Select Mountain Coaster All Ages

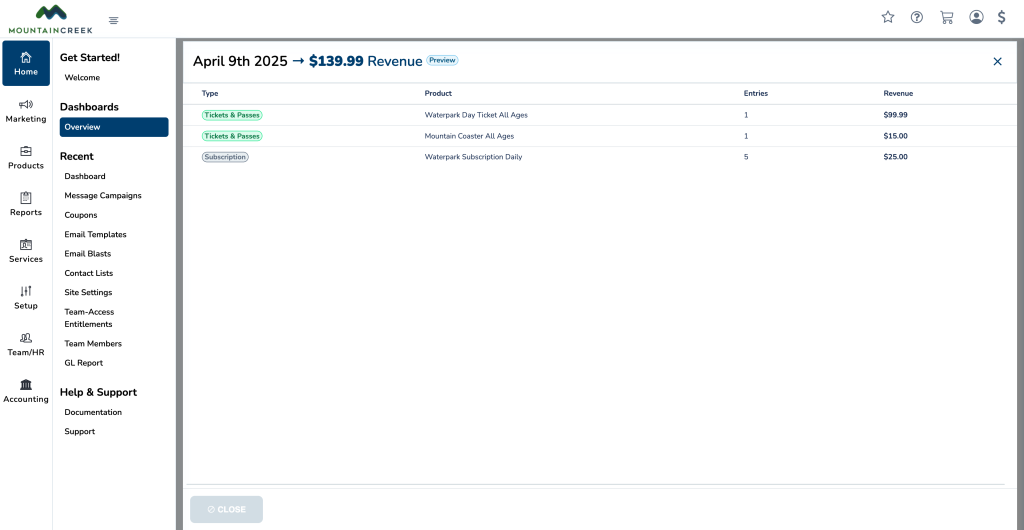coord(470,136)
